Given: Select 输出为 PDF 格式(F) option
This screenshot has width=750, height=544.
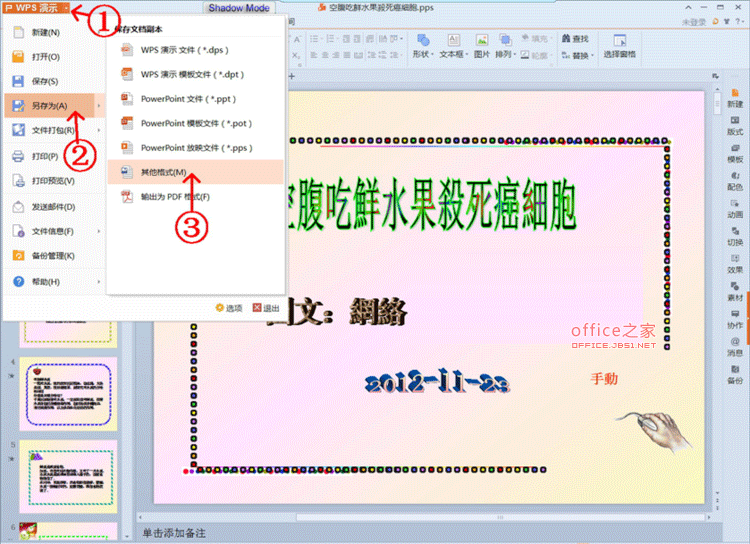Looking at the screenshot, I should click(195, 197).
